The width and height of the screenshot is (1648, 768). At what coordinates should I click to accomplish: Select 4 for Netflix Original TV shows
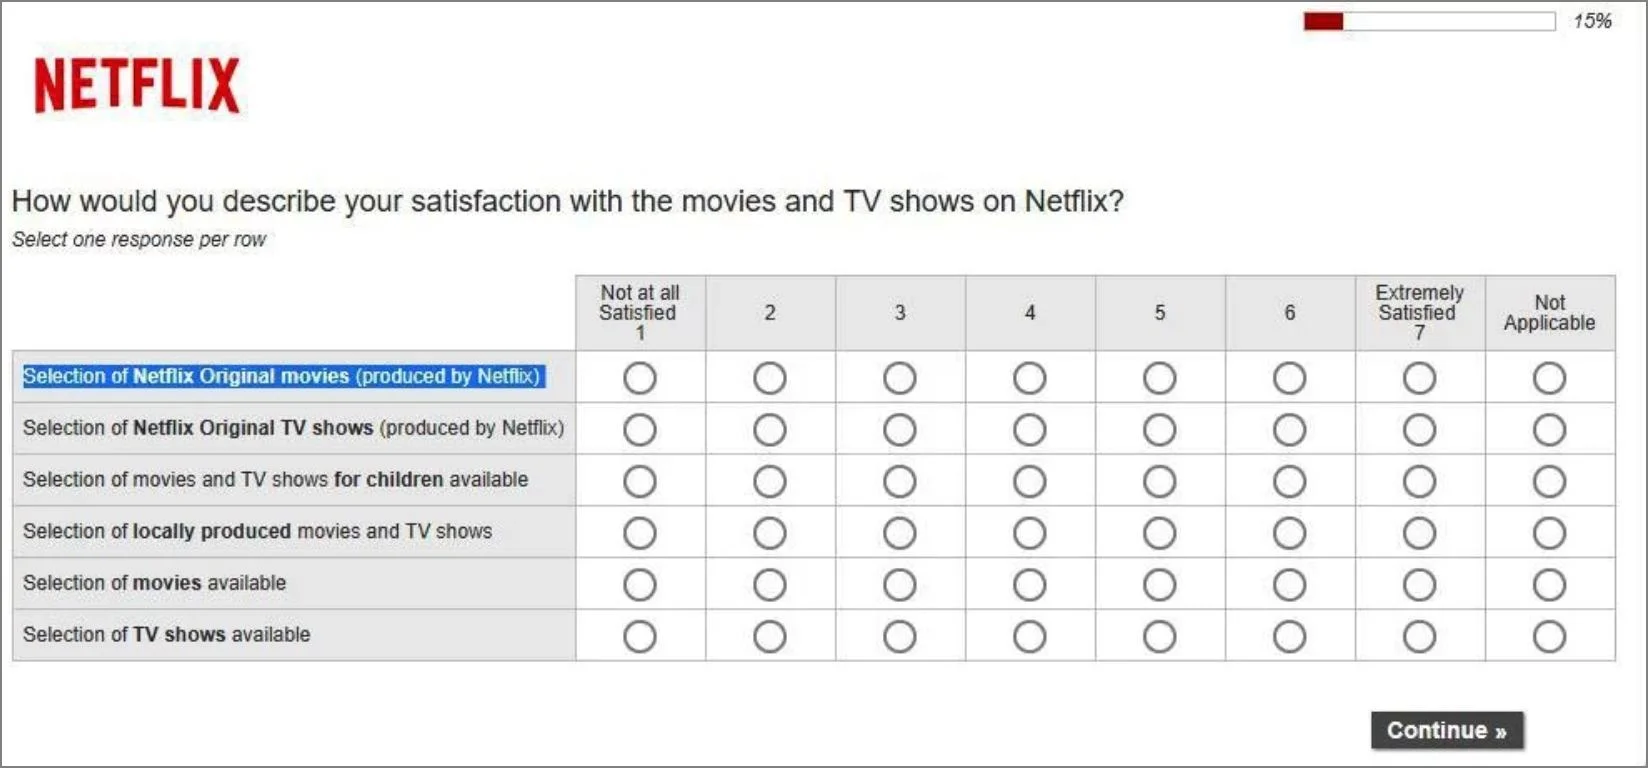click(1029, 430)
